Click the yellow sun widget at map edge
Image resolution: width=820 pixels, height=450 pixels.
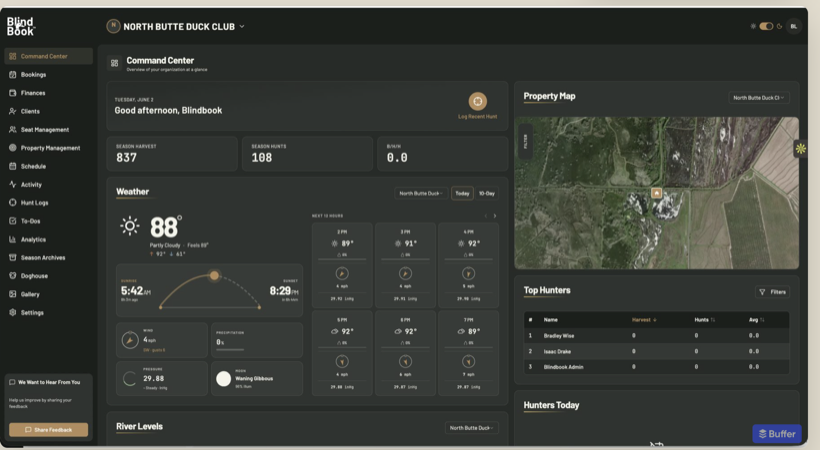(x=801, y=149)
